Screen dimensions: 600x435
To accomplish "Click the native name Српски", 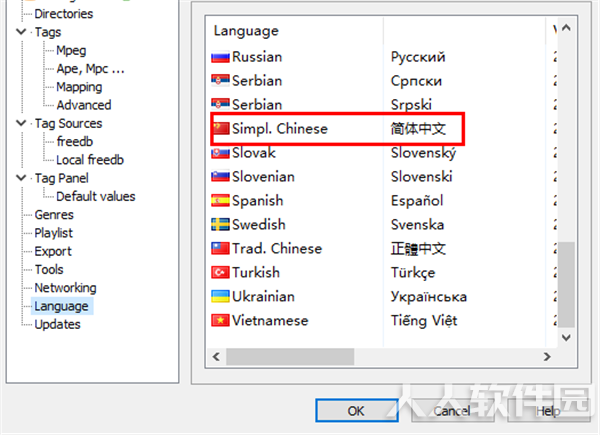I will point(416,81).
